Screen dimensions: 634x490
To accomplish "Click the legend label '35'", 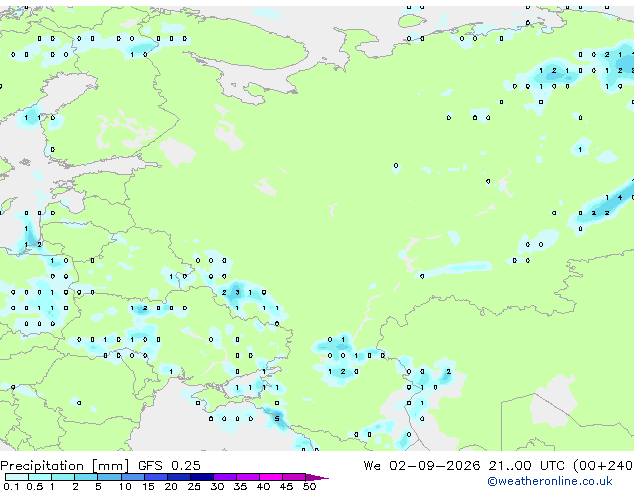I will tap(240, 486).
